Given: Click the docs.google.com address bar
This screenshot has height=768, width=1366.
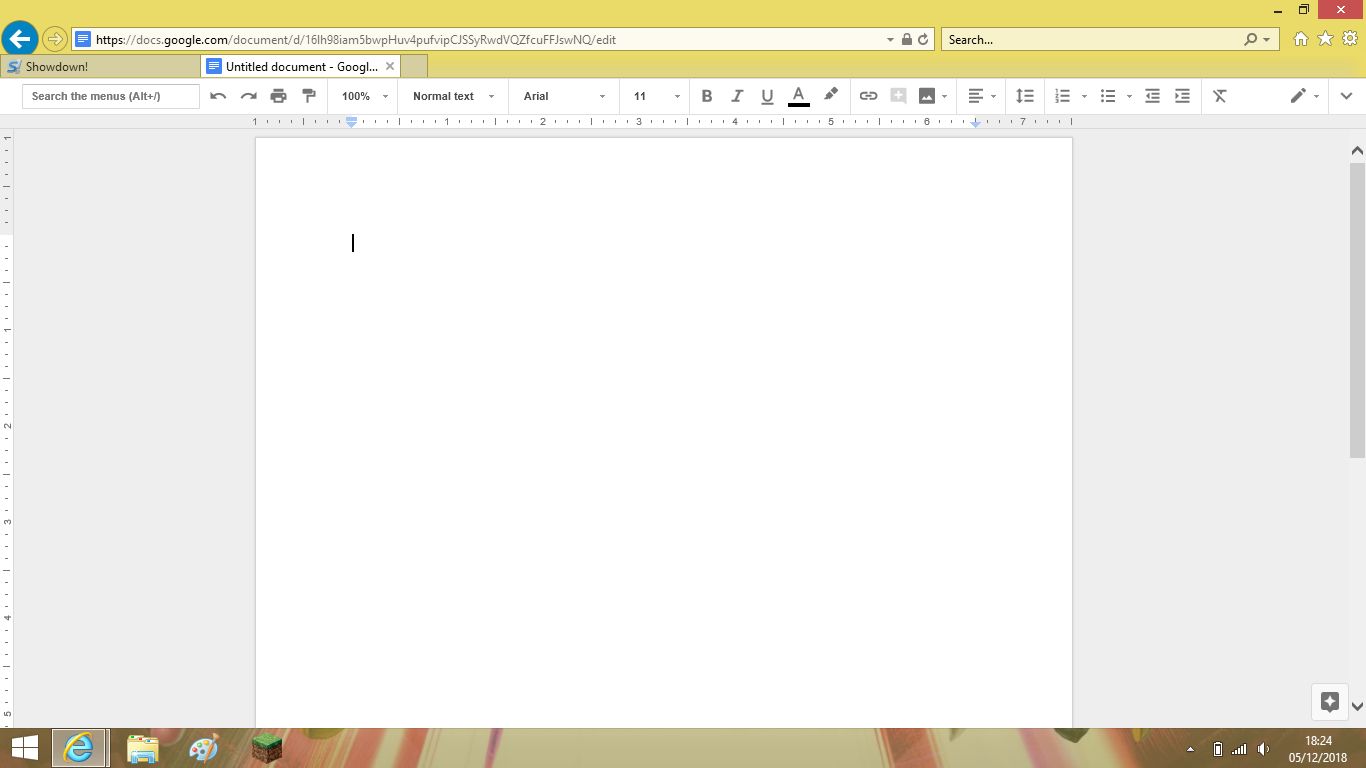Looking at the screenshot, I should (x=480, y=40).
